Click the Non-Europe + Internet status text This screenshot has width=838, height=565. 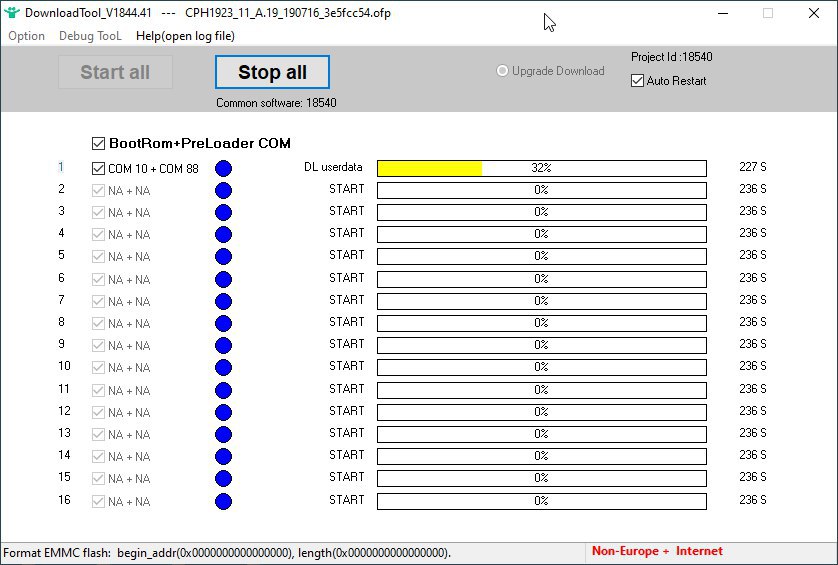click(657, 551)
